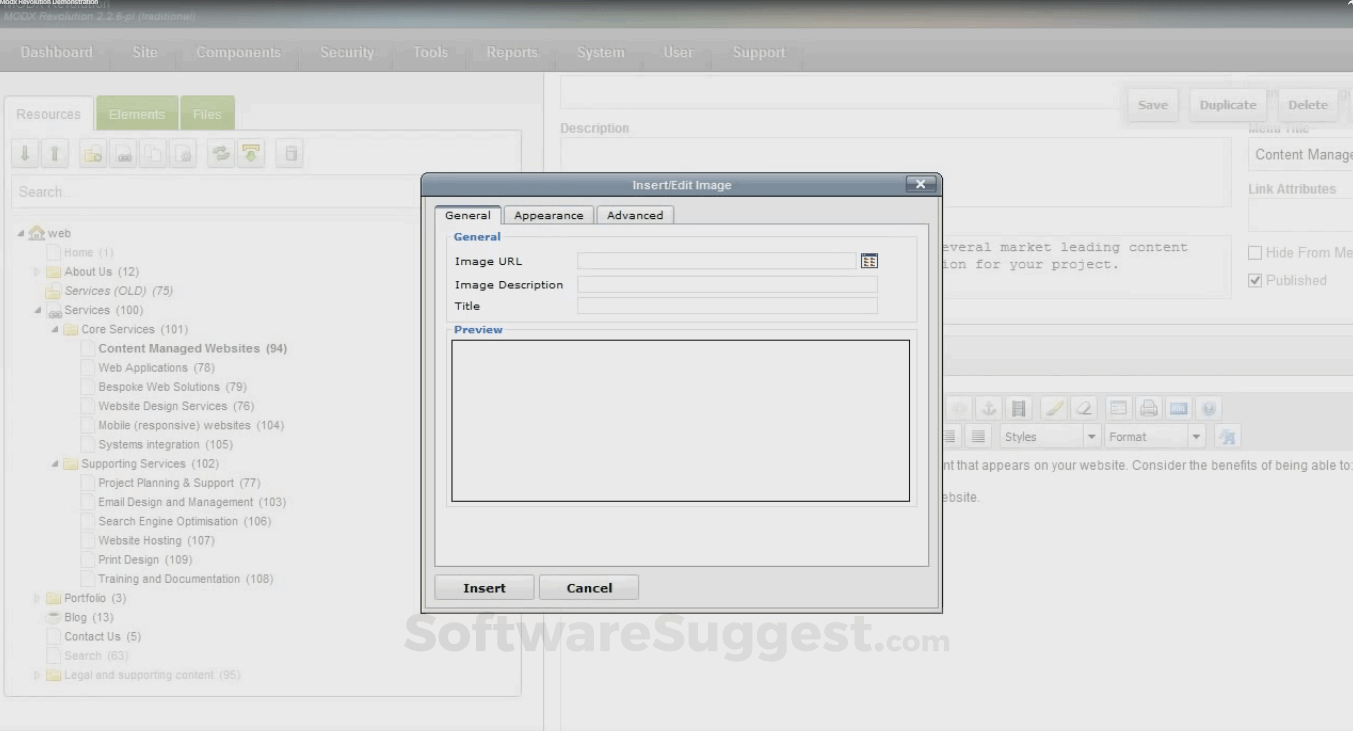Select the refresh tree icon
This screenshot has width=1353, height=731.
coord(221,152)
